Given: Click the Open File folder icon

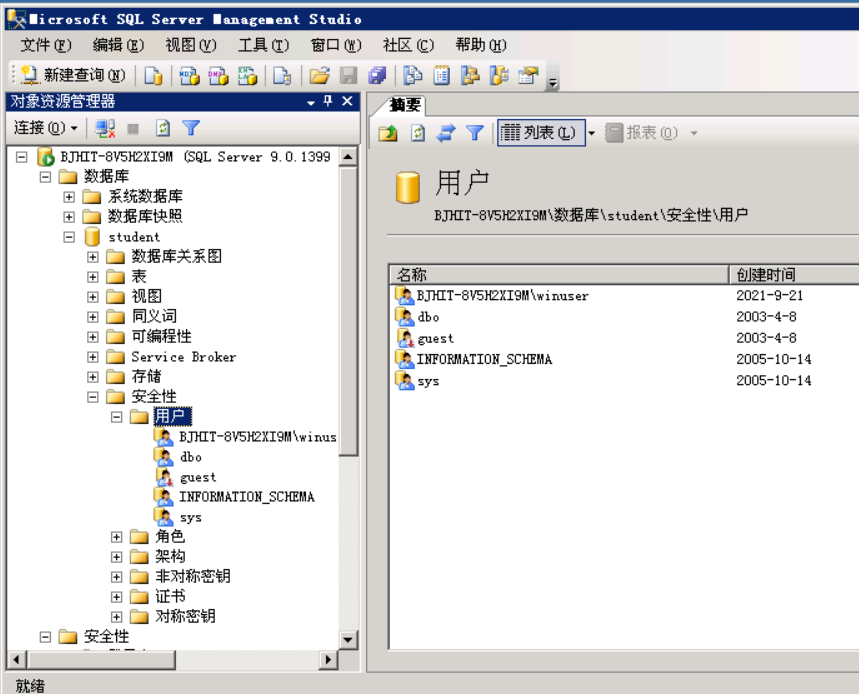Looking at the screenshot, I should tap(319, 76).
